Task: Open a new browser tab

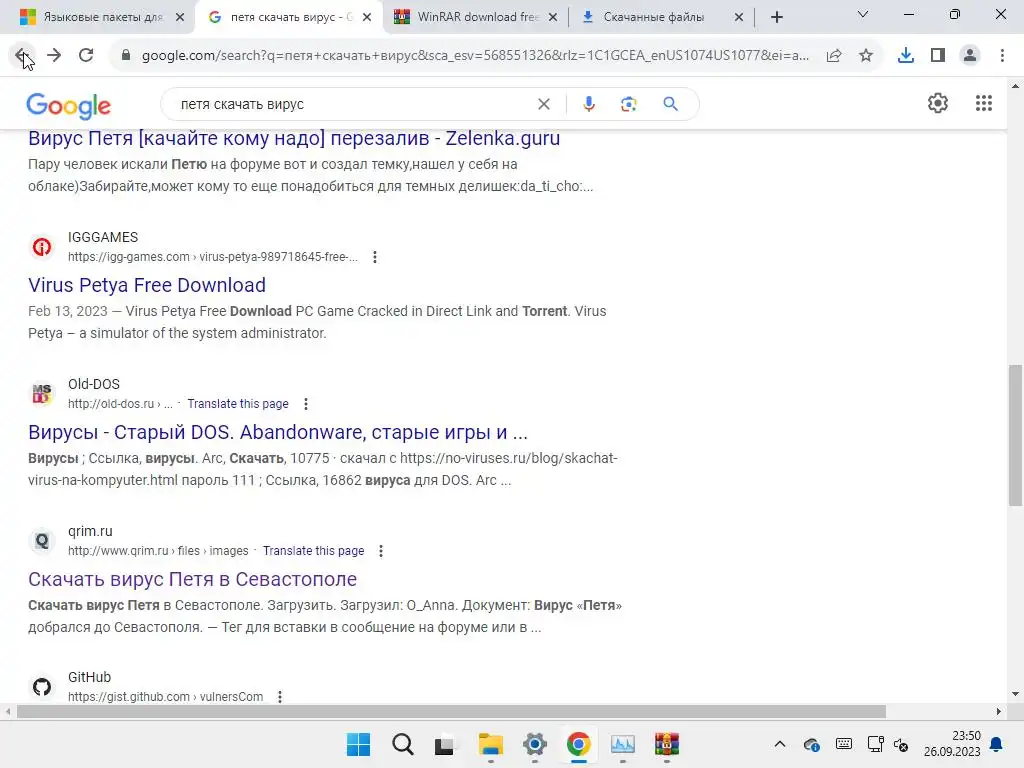Action: 776,17
